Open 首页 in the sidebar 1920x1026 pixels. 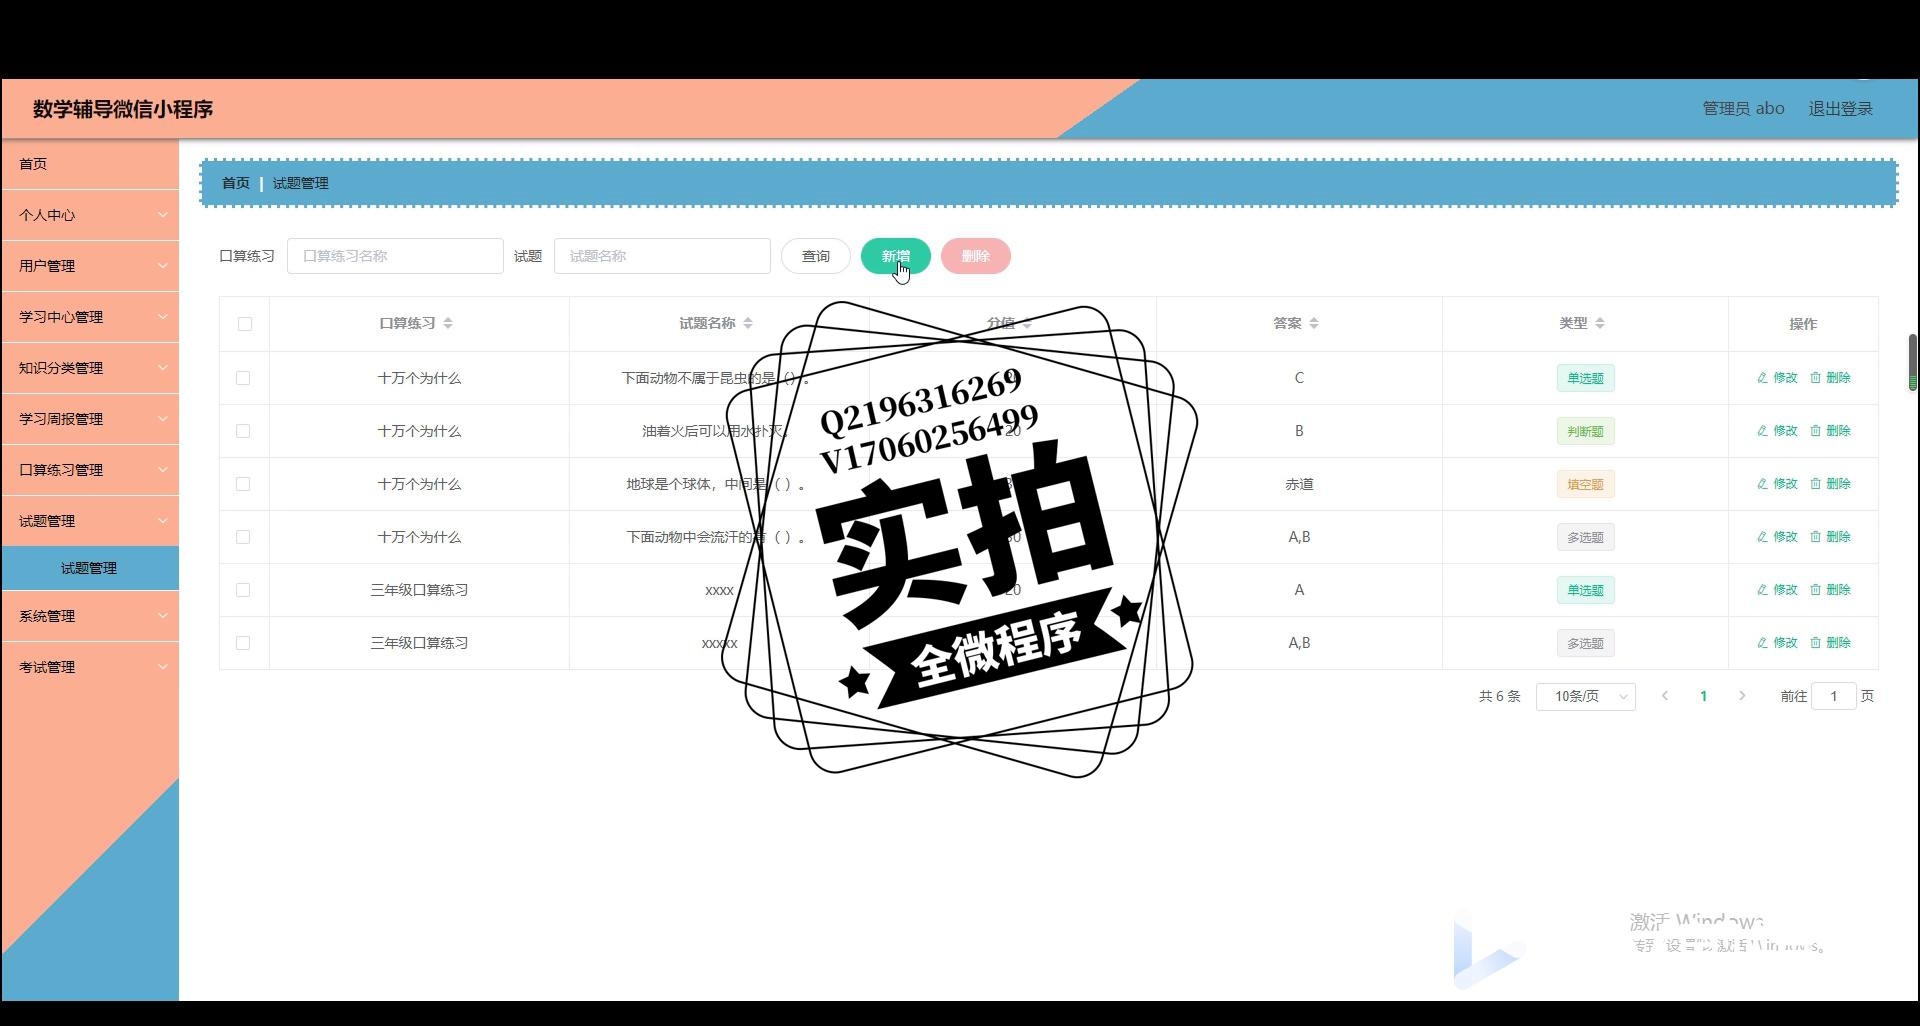90,164
